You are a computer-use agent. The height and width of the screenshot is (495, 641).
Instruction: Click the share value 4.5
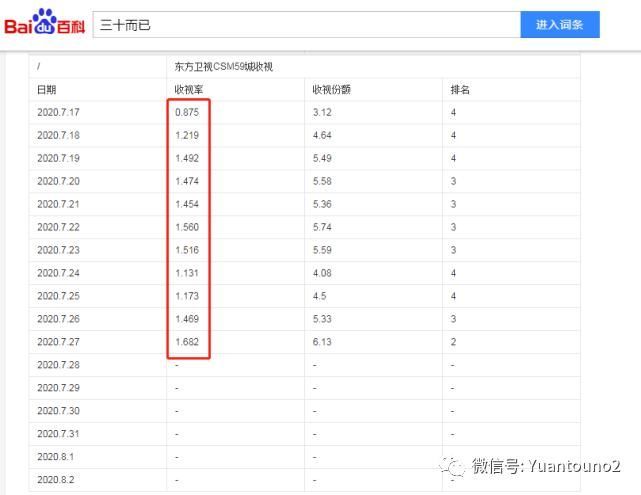pyautogui.click(x=320, y=296)
